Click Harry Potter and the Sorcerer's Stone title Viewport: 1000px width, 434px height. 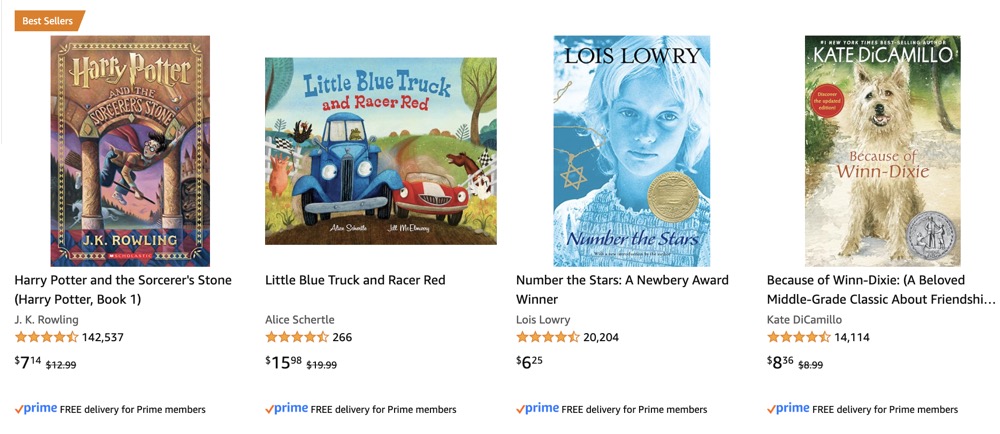tap(123, 289)
